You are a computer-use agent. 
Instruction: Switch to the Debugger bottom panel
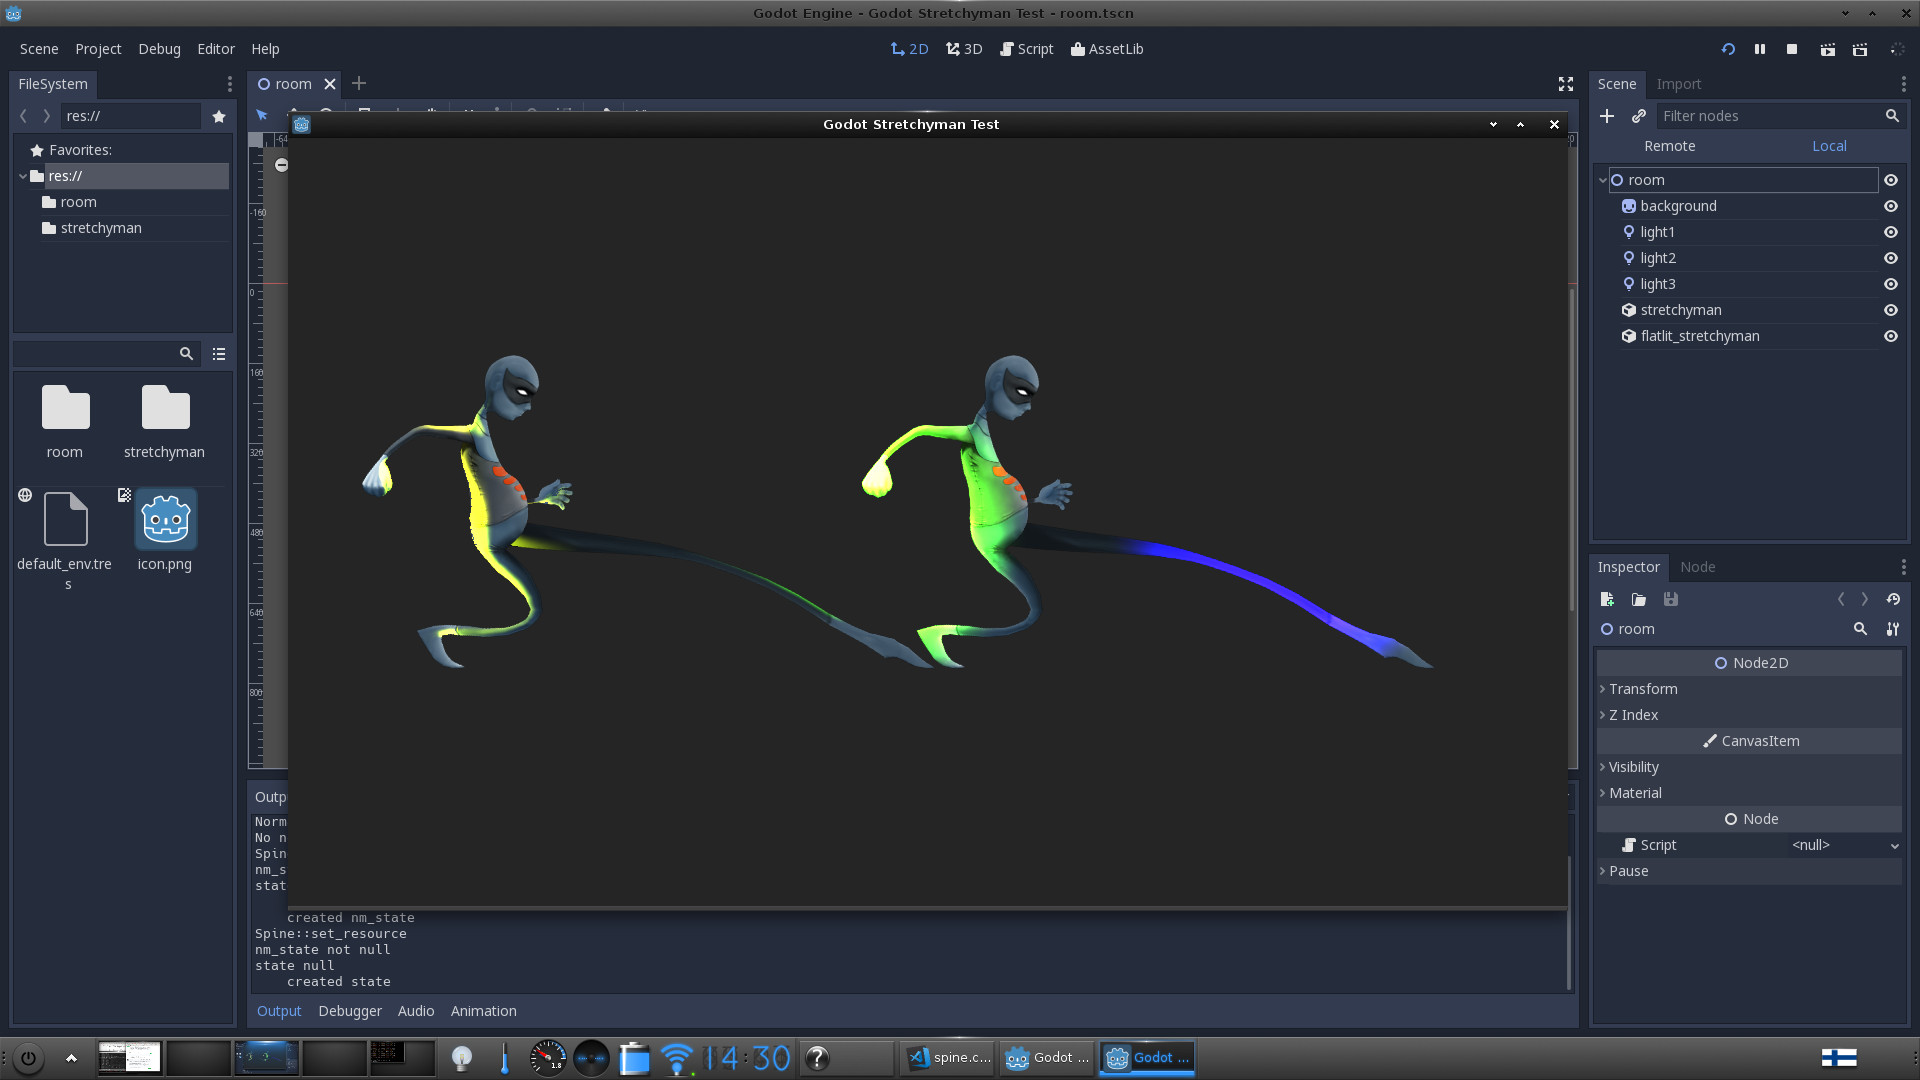[349, 1011]
